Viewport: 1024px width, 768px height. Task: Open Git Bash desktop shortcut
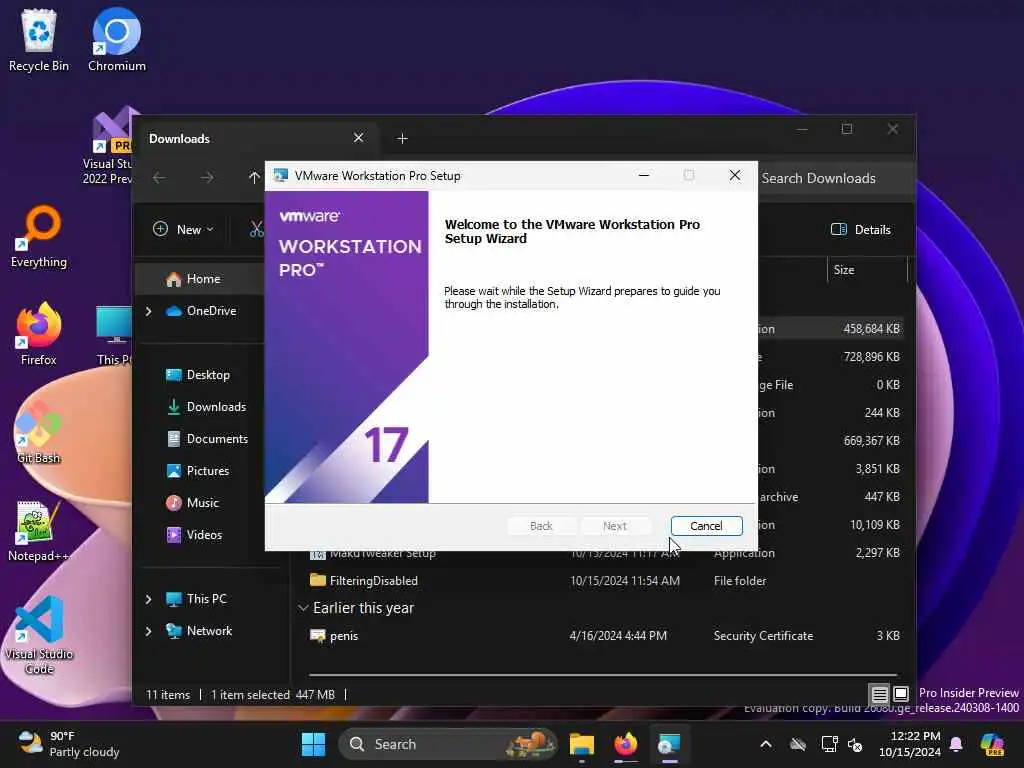coord(39,432)
